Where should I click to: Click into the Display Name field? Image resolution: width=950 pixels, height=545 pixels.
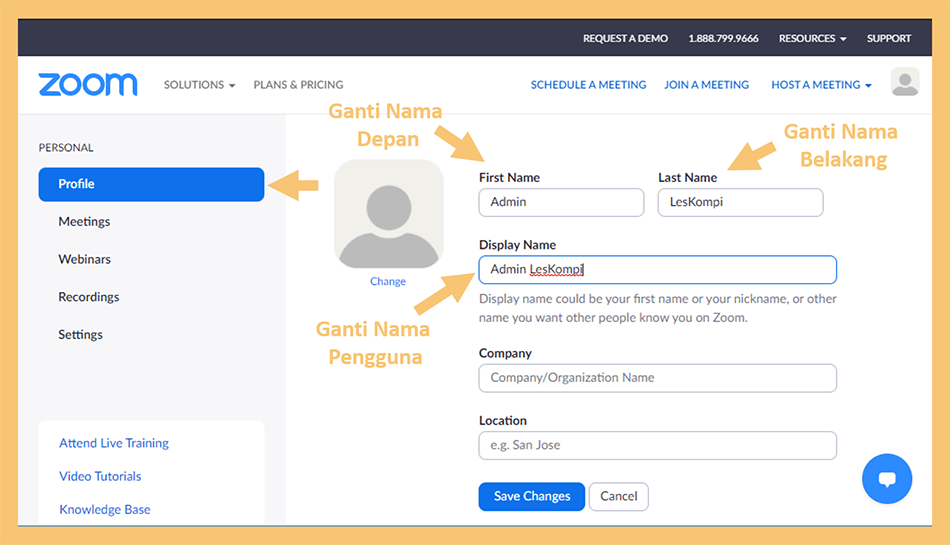pyautogui.click(x=657, y=269)
